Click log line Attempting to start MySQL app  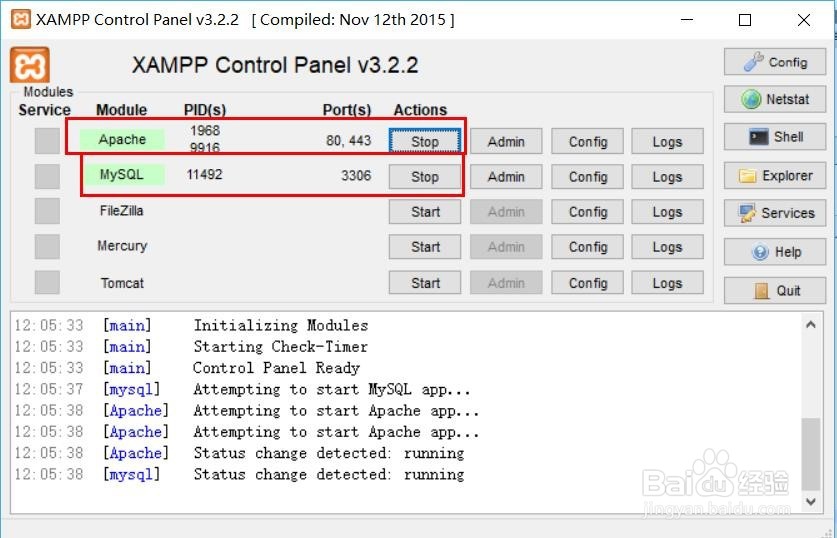[x=332, y=390]
